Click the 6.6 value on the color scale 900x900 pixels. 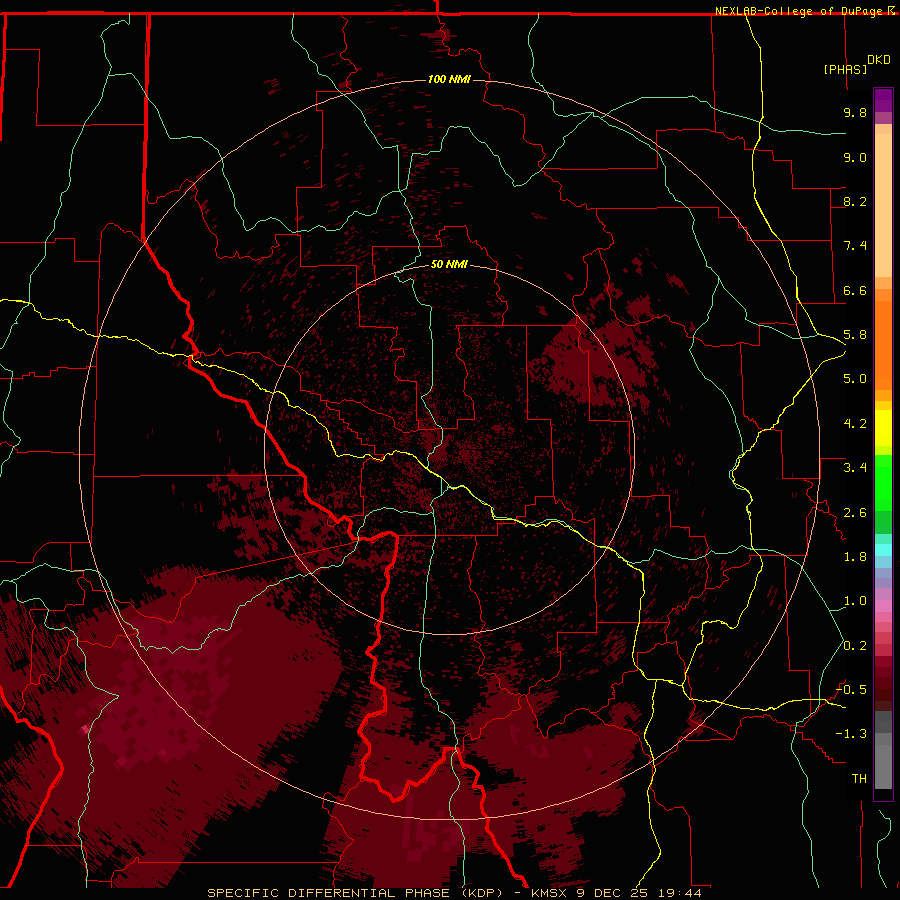(x=855, y=290)
